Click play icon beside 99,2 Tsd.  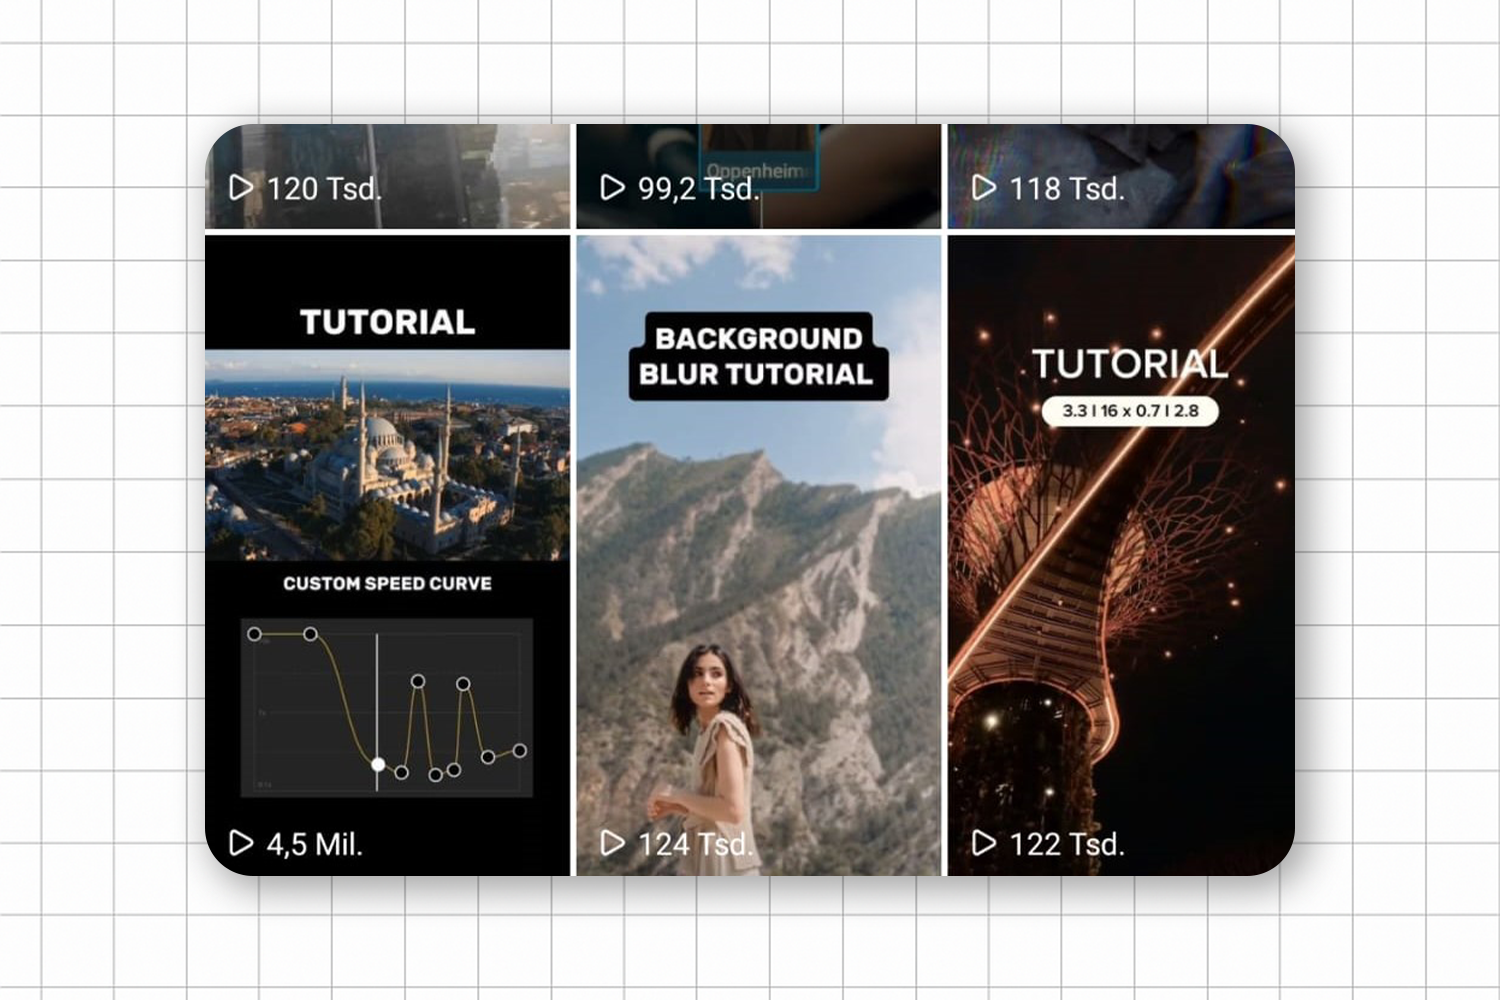point(612,188)
